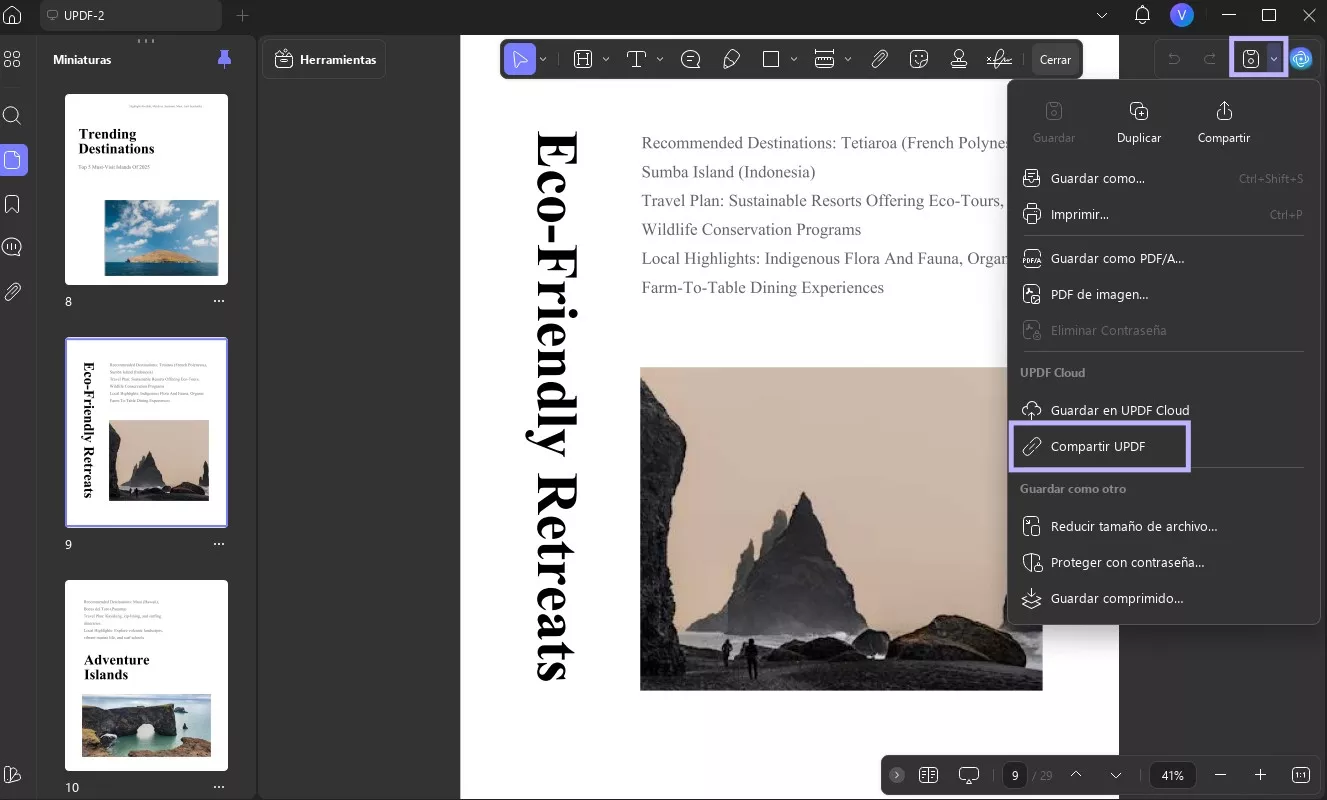The height and width of the screenshot is (800, 1327).
Task: Select page 9 Eco-Friendly Retreats thumbnail
Action: click(x=146, y=432)
